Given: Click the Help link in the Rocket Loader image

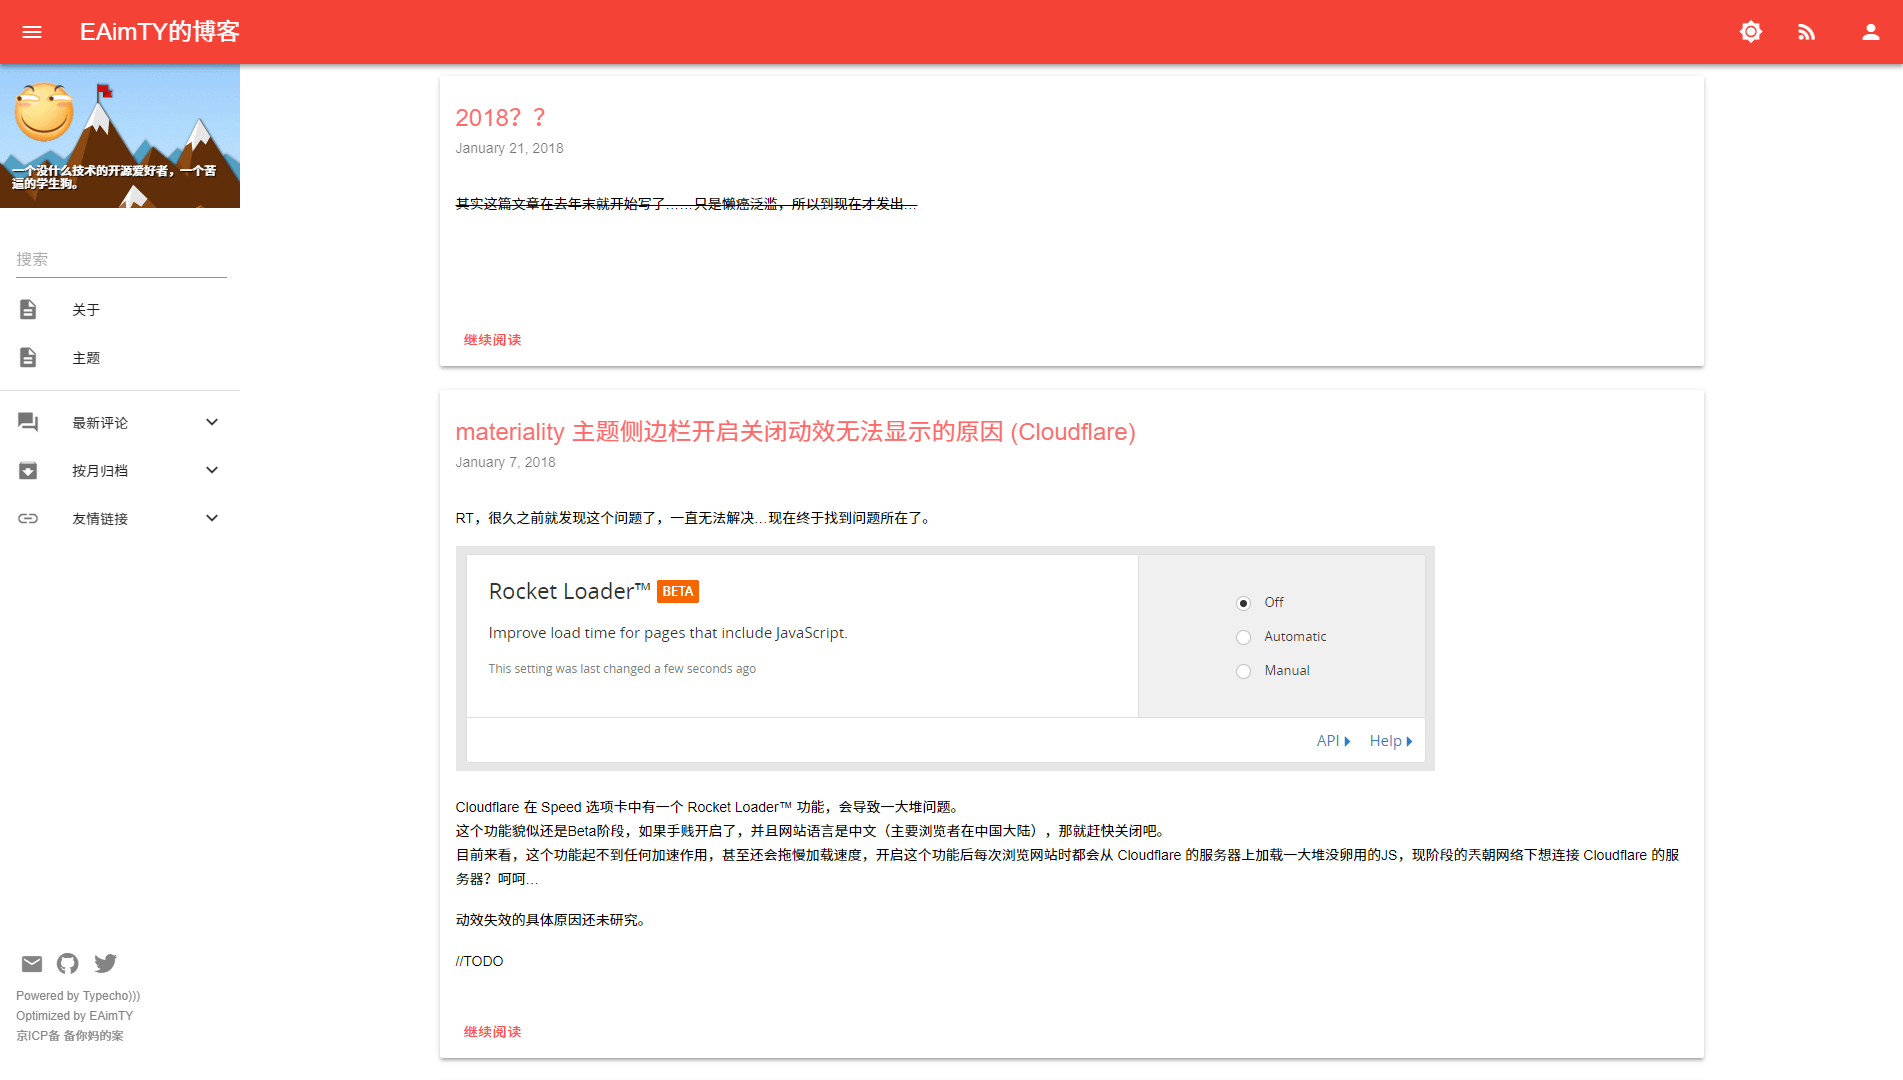Looking at the screenshot, I should tap(1391, 741).
